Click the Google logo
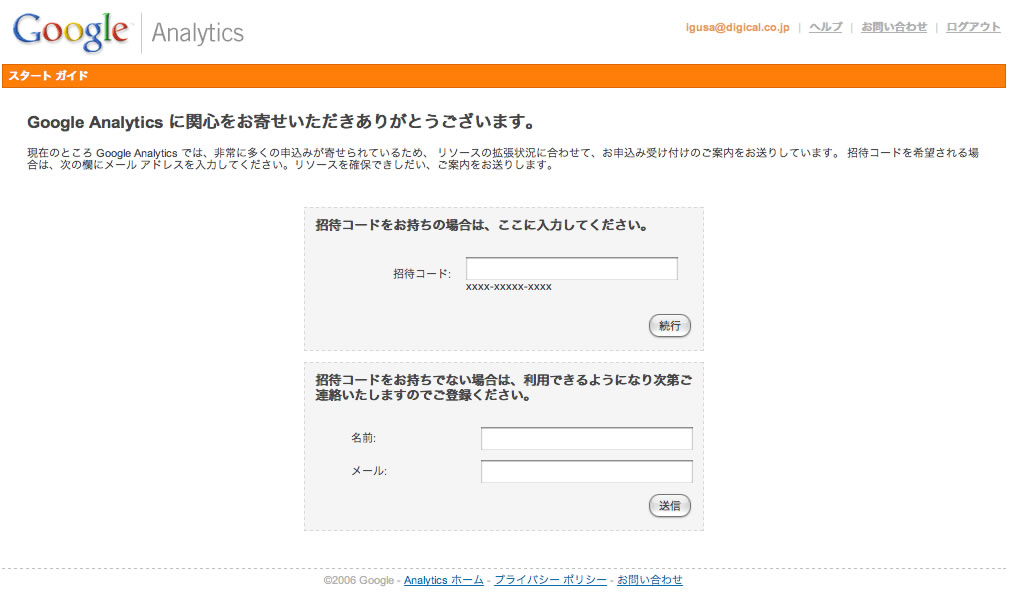The image size is (1012, 602). tap(70, 32)
